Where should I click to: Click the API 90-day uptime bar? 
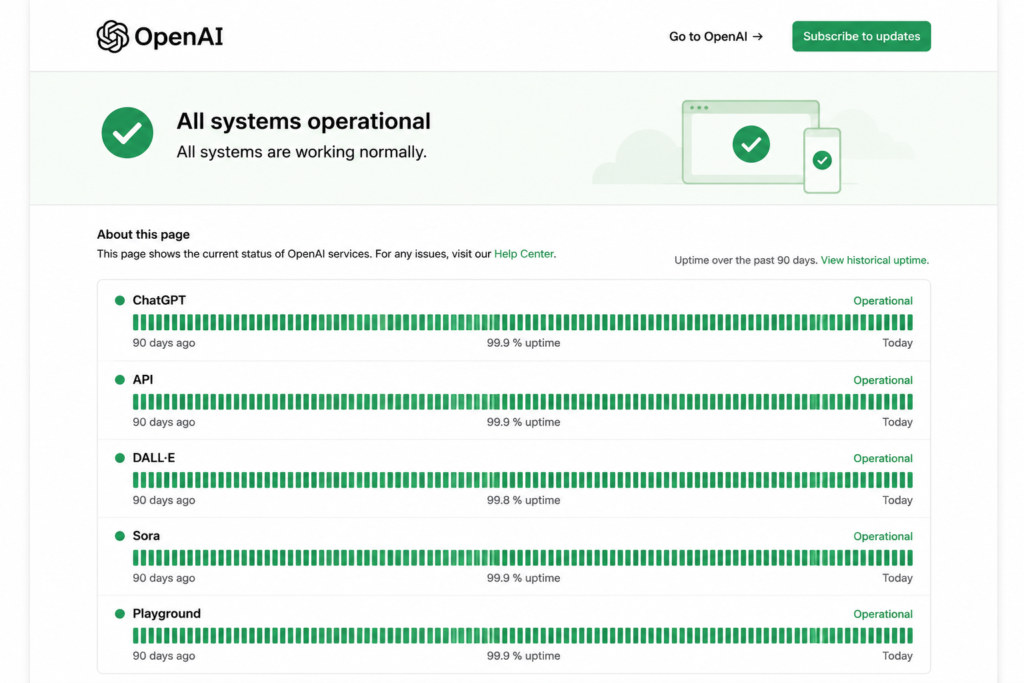(522, 402)
